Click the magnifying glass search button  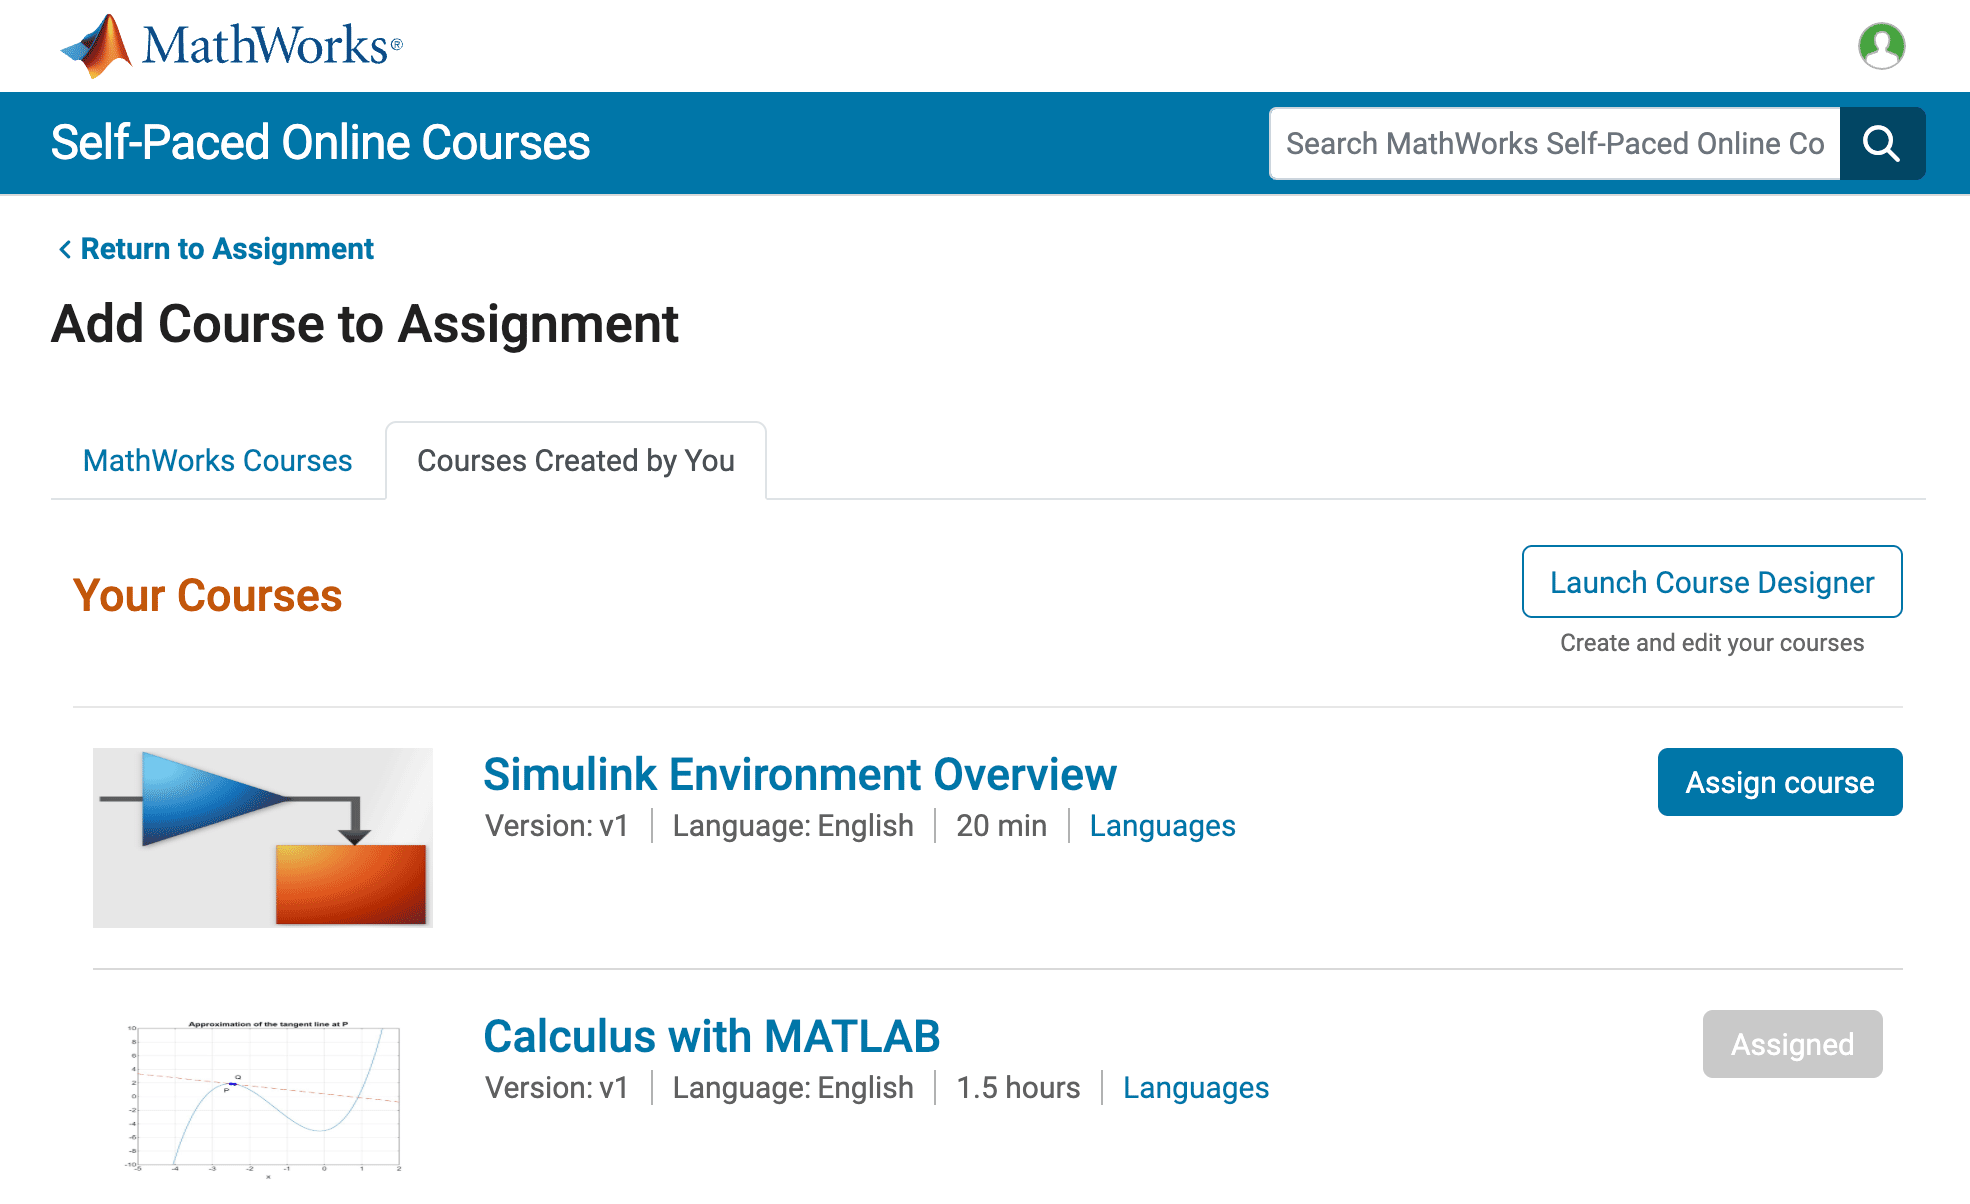pyautogui.click(x=1881, y=144)
